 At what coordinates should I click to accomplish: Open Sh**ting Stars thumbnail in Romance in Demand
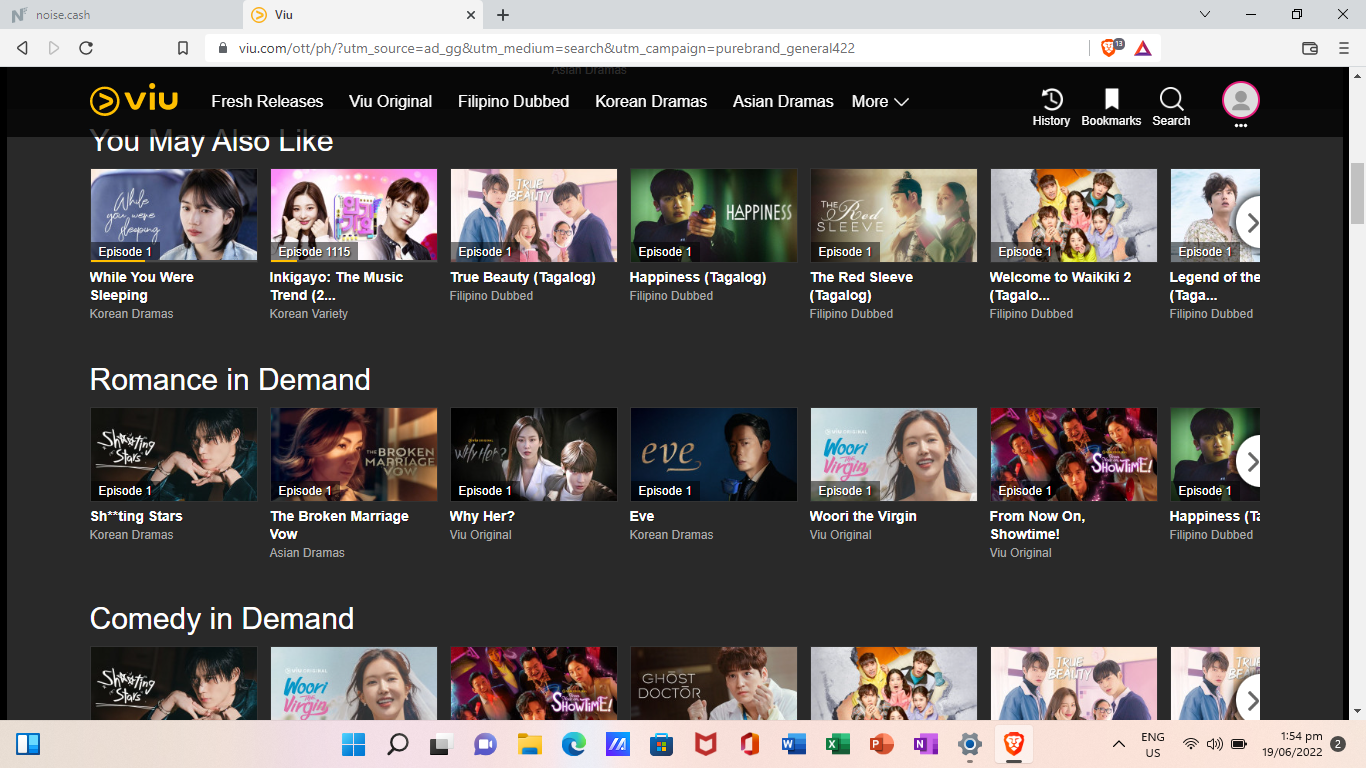pyautogui.click(x=174, y=454)
